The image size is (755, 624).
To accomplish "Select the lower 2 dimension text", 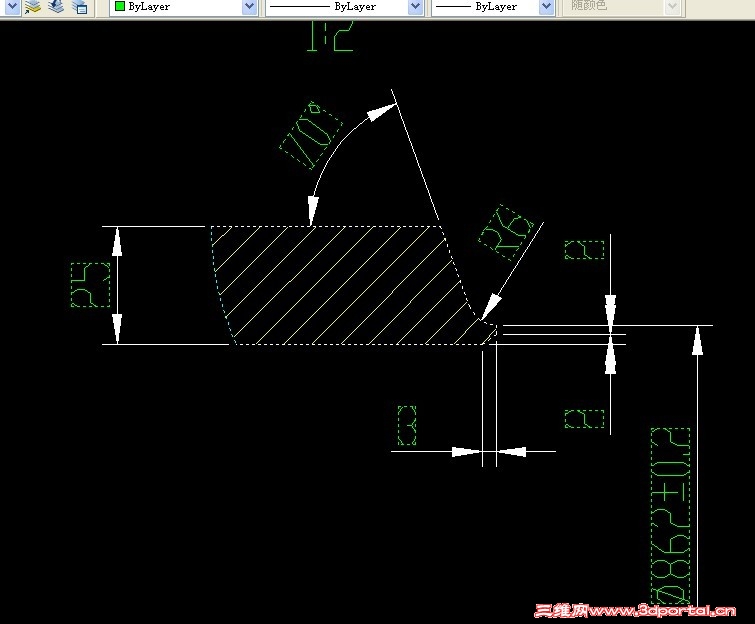I will coord(584,419).
